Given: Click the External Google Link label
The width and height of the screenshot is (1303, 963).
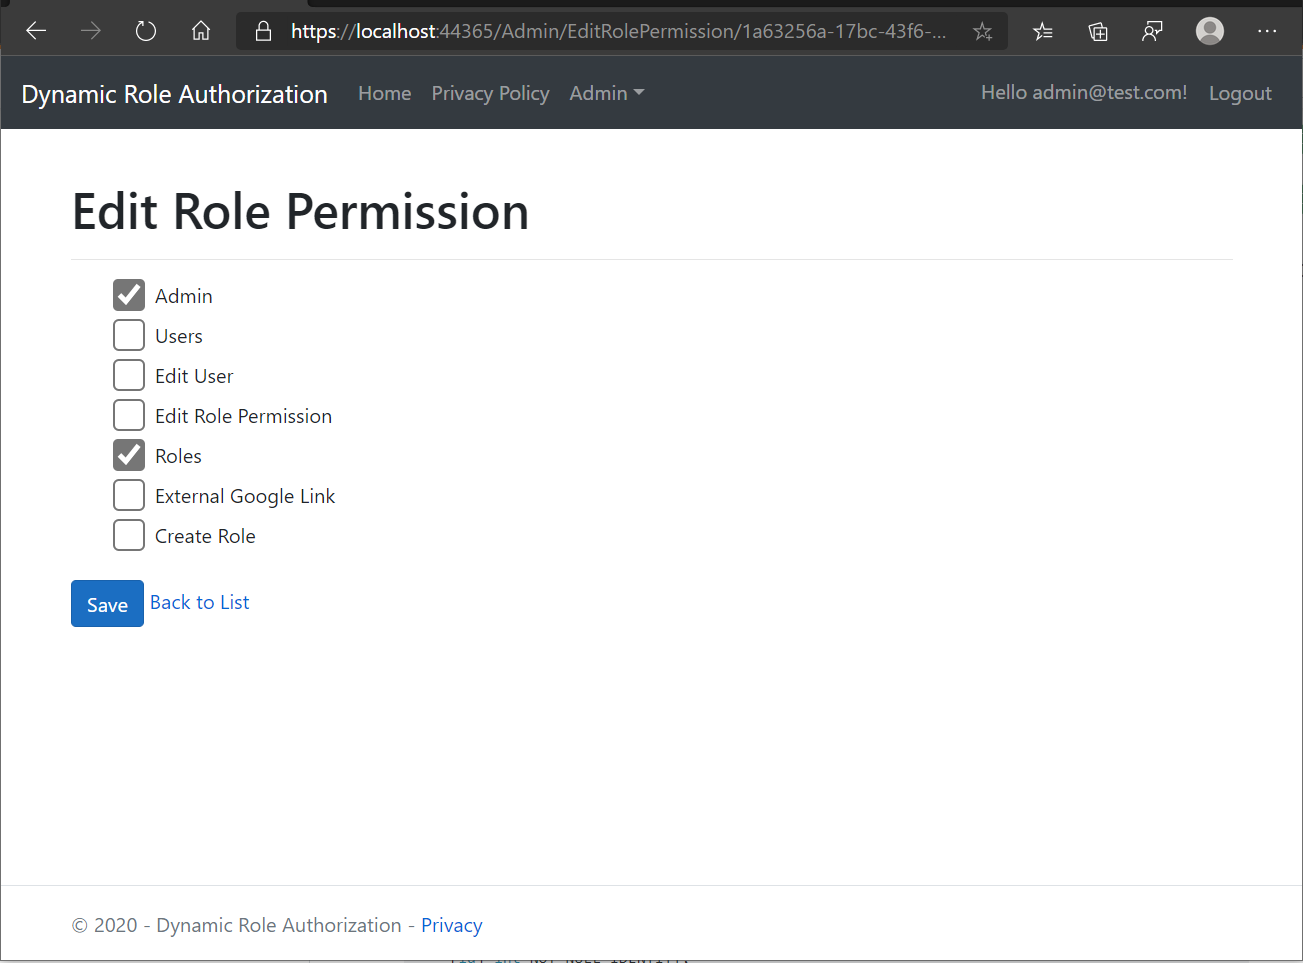Looking at the screenshot, I should (245, 496).
